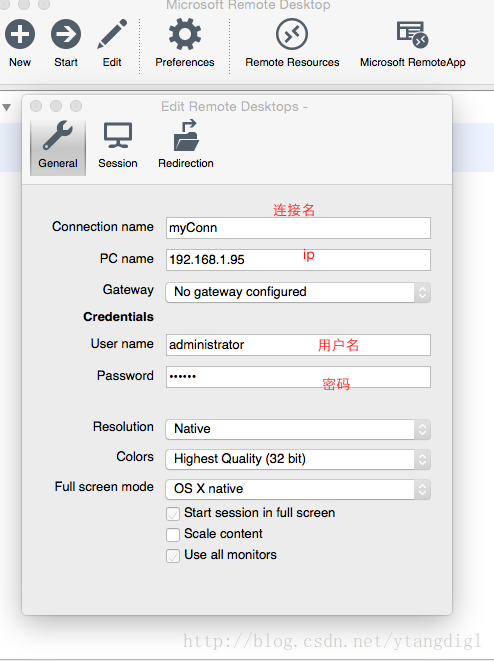
Task: Toggle the Use all monitors checkbox
Action: [173, 556]
